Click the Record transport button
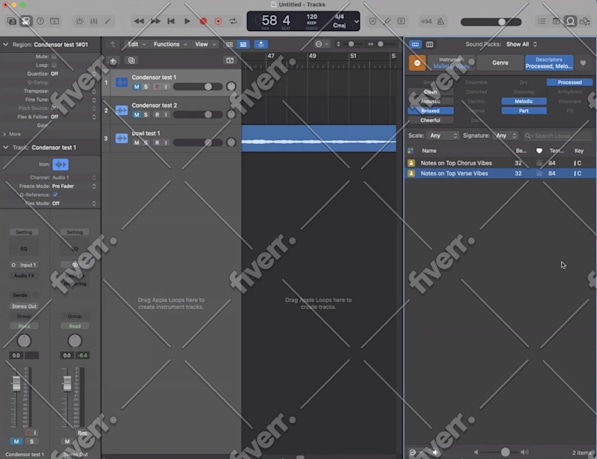Image resolution: width=597 pixels, height=459 pixels. [203, 21]
